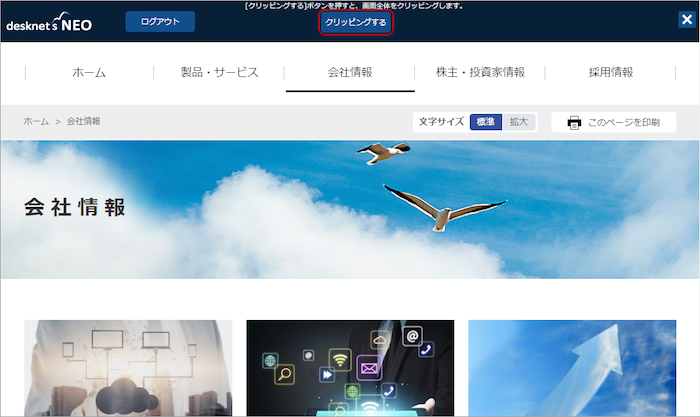Set font size to 標準
The image size is (700, 417).
[486, 122]
